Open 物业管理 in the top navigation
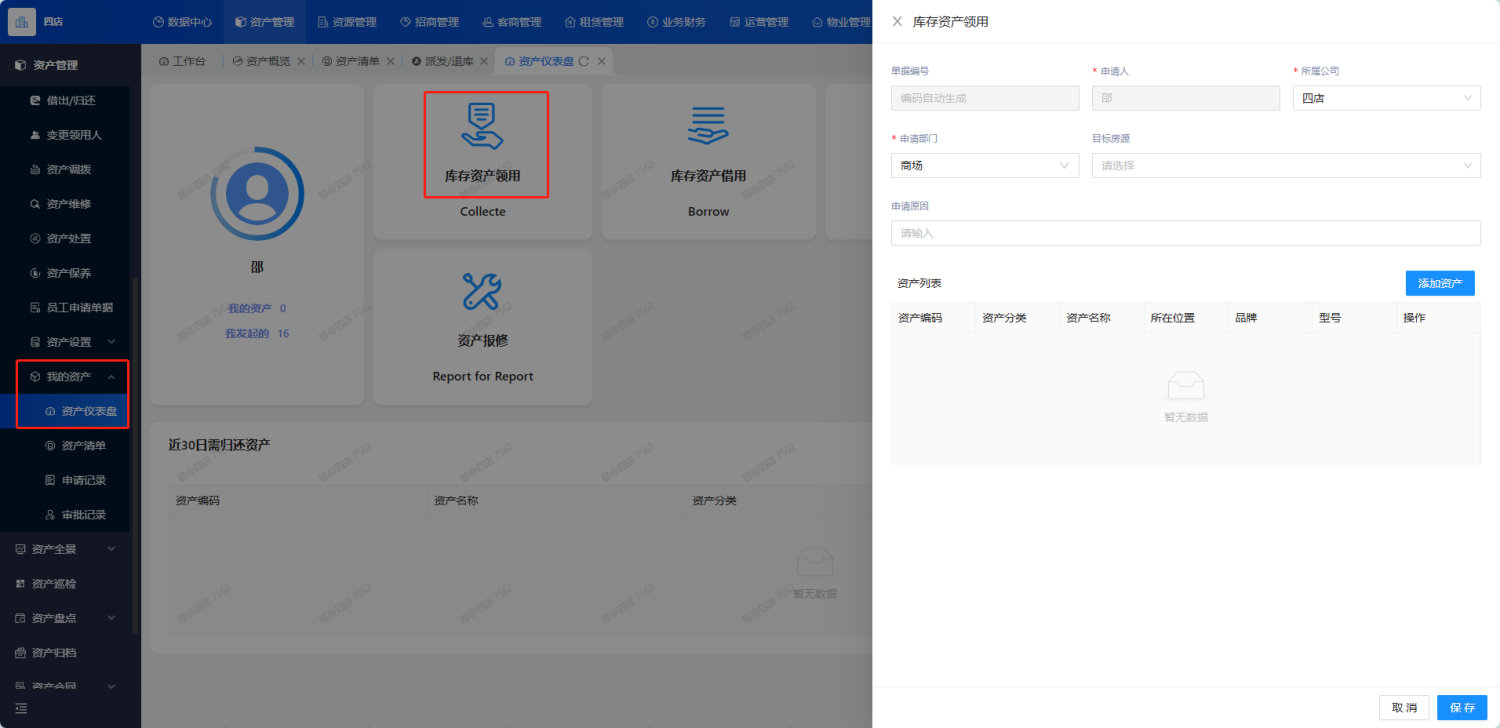1500x728 pixels. [x=841, y=22]
